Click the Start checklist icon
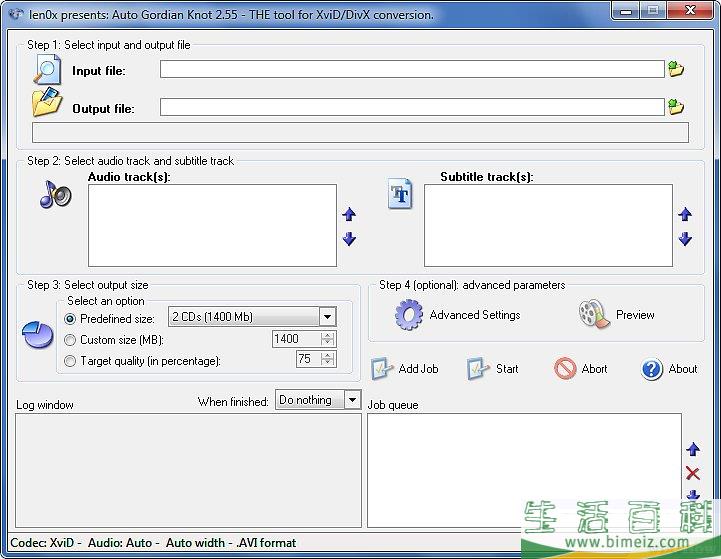 [478, 369]
